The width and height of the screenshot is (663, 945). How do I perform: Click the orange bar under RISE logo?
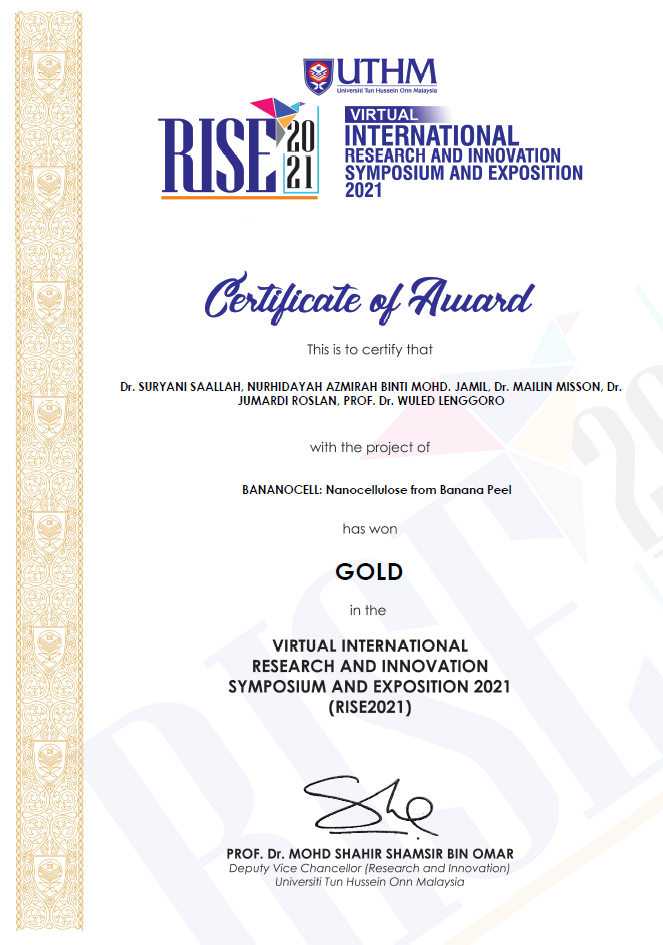pyautogui.click(x=239, y=196)
